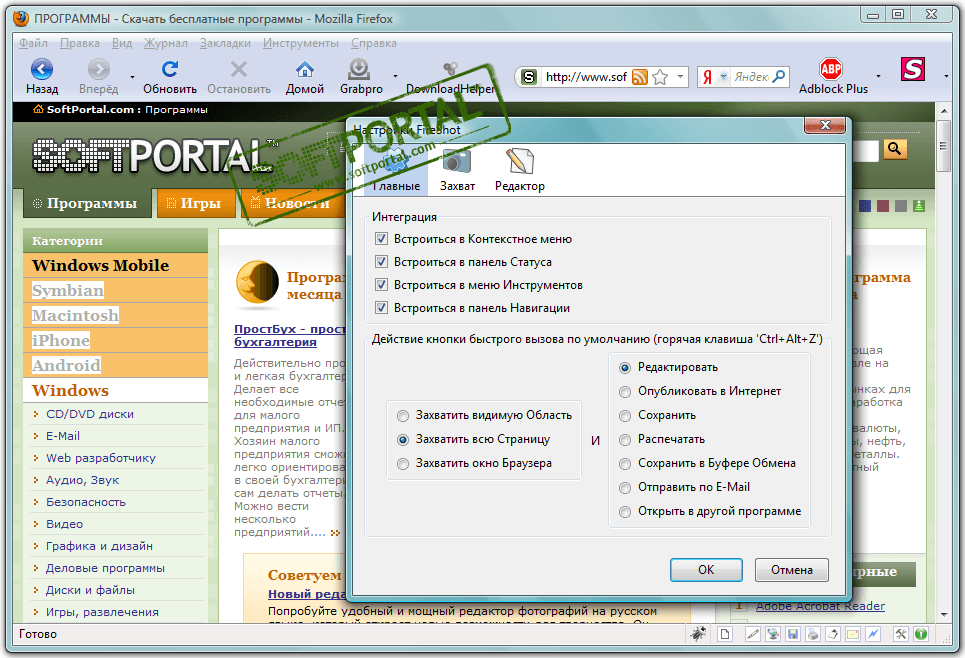965x658 pixels.
Task: Click the RSS feed icon in address bar
Action: click(x=640, y=77)
